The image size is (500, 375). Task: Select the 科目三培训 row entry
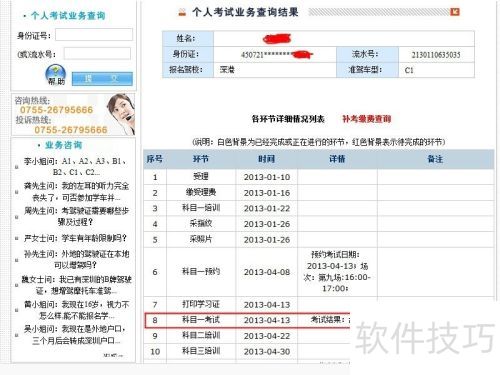[x=201, y=351]
